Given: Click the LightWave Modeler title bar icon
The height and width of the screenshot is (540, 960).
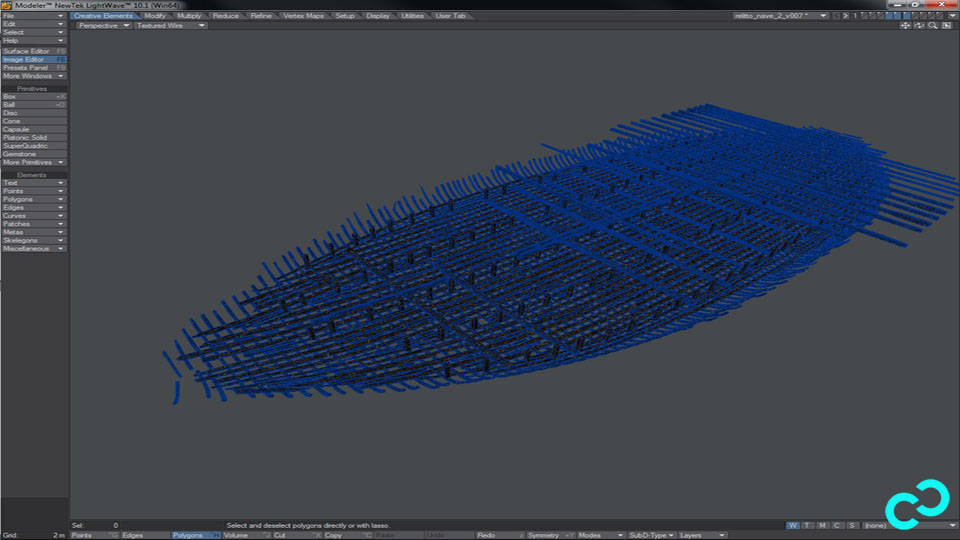Looking at the screenshot, I should tap(6, 5).
